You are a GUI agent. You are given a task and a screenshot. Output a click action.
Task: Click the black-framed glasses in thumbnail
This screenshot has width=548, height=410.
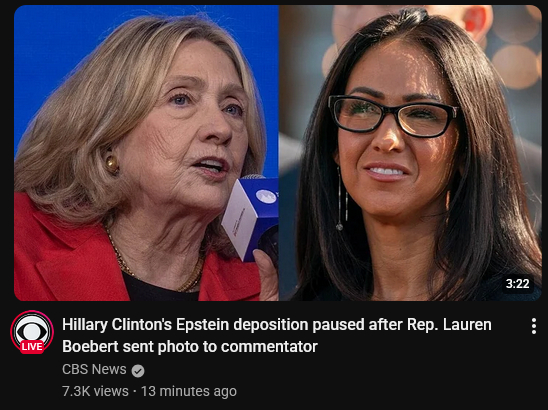394,116
